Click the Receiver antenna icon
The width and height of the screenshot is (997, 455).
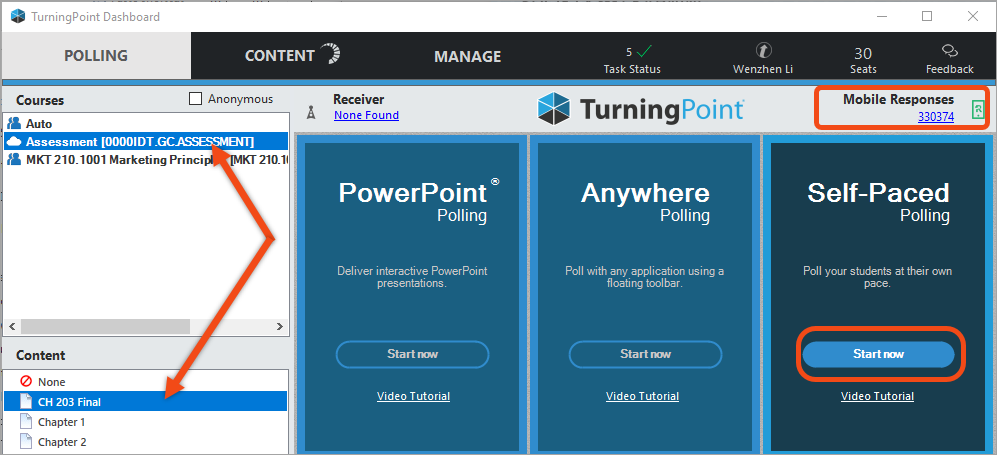(311, 113)
